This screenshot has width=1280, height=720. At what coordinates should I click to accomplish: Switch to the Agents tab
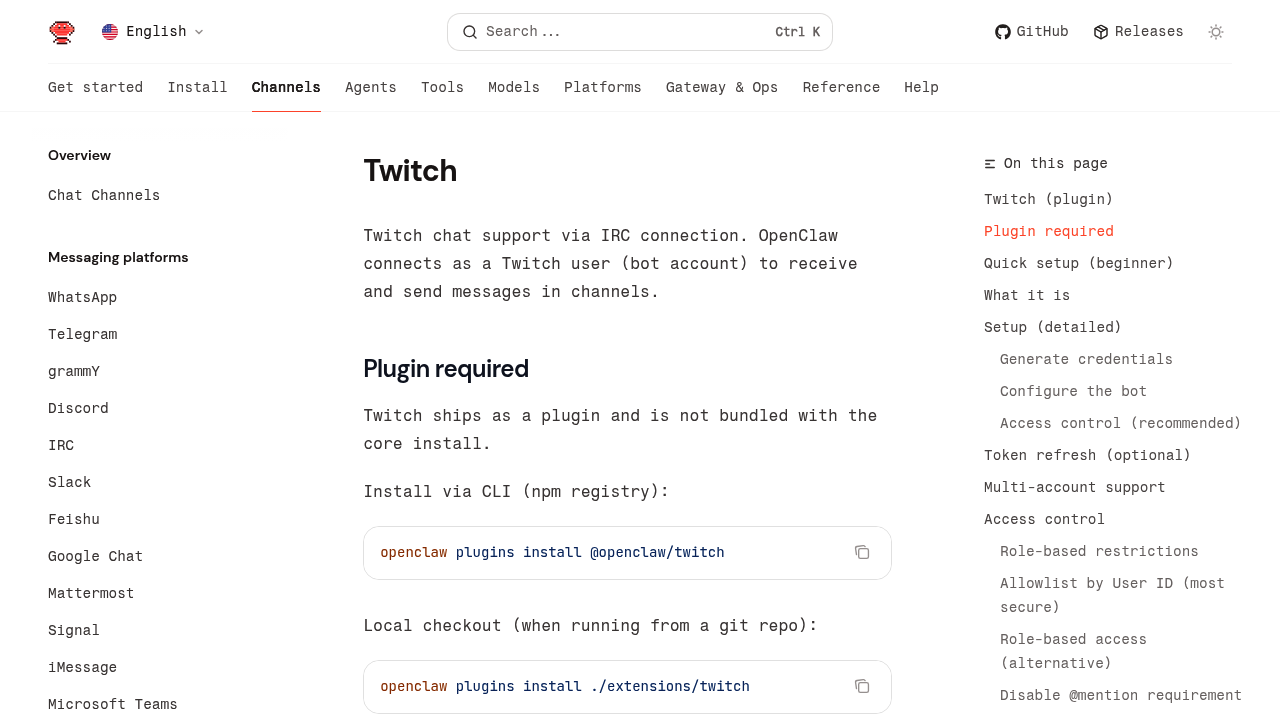tap(371, 88)
